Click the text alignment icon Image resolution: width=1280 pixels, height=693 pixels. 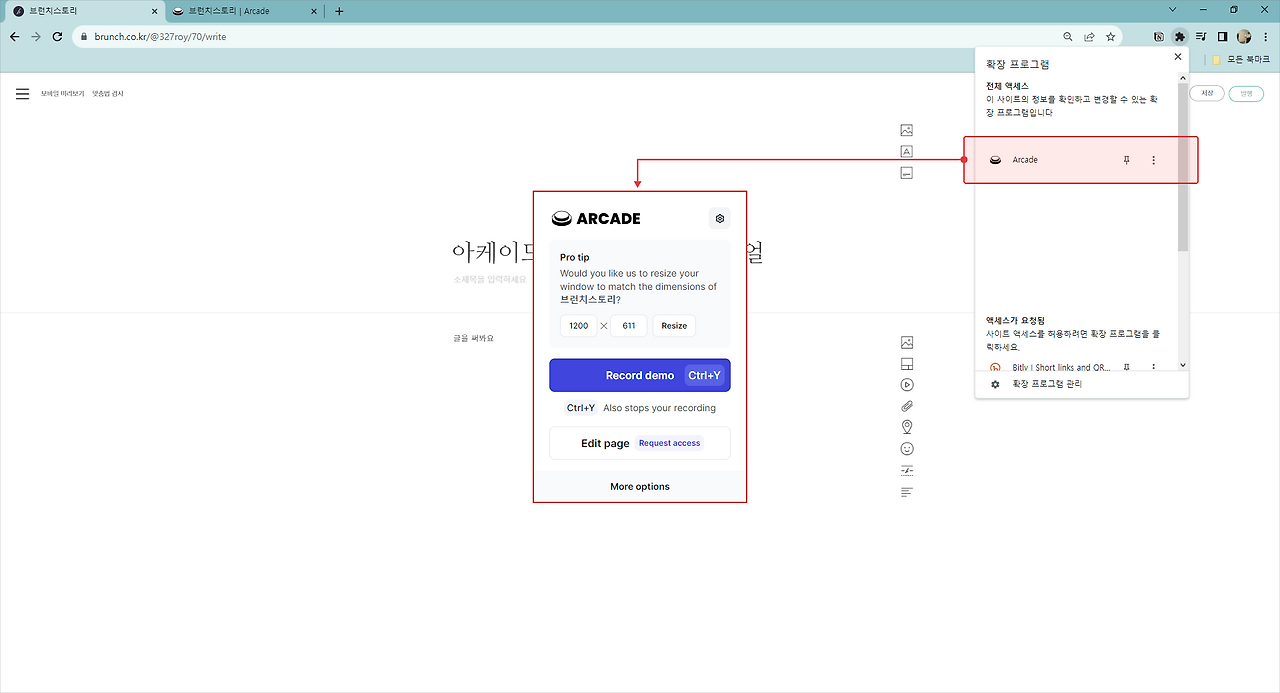[907, 492]
